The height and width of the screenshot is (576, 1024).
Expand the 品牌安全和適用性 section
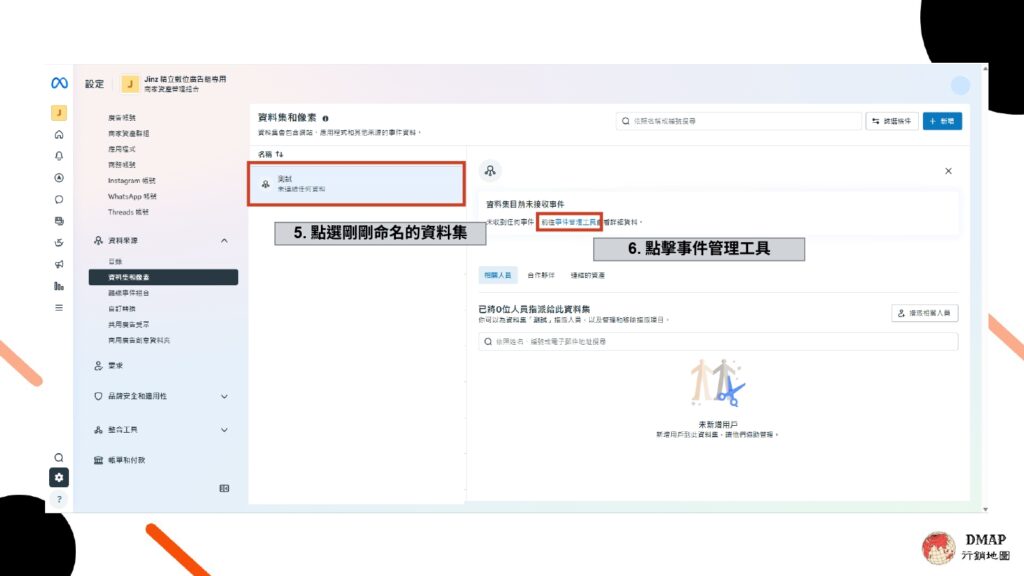click(x=224, y=396)
